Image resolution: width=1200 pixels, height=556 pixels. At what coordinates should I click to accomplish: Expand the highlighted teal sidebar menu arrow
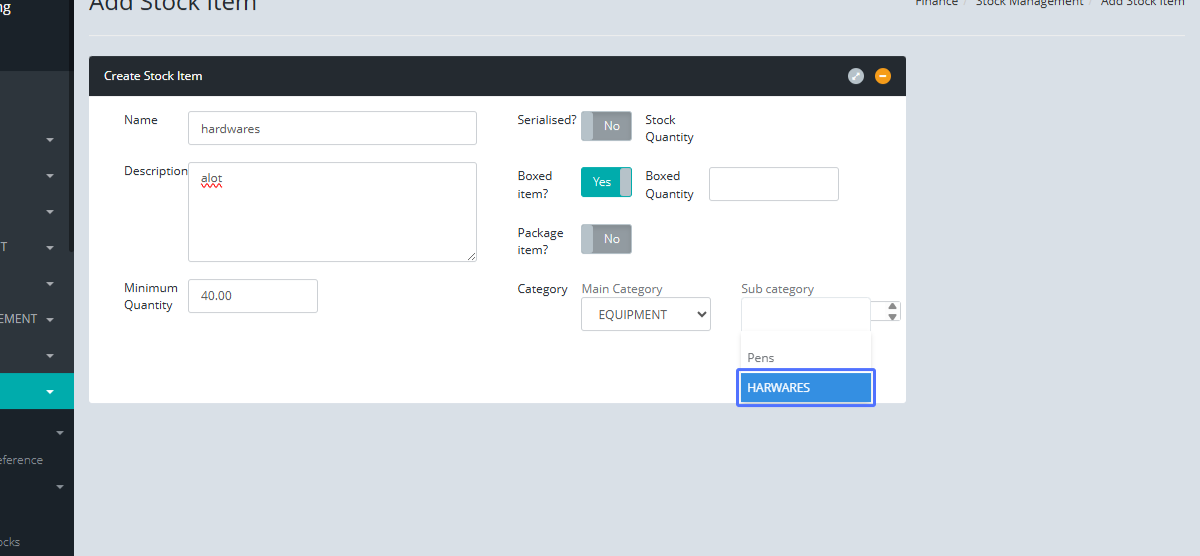pos(50,392)
